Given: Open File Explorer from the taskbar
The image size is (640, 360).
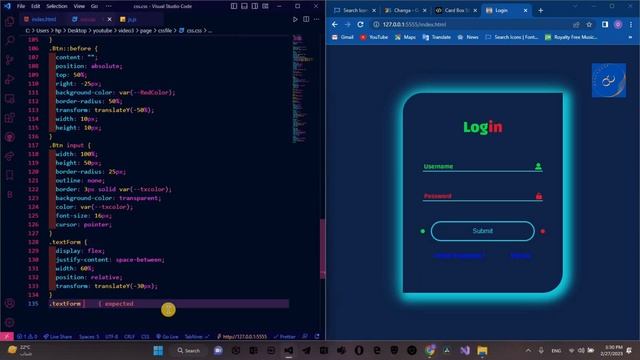Looking at the screenshot, I should pyautogui.click(x=482, y=350).
